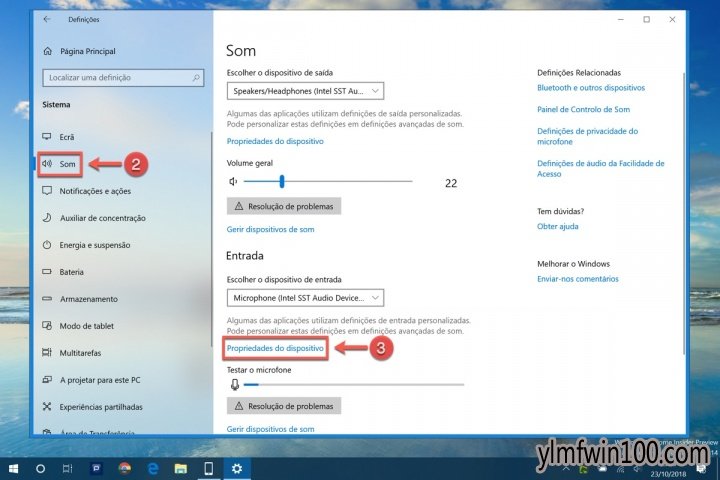Click the Definições Relacionadas heading
The width and height of the screenshot is (720, 480).
(x=579, y=73)
